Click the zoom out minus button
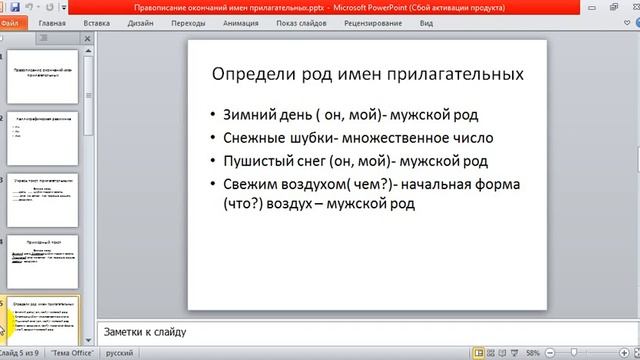The width and height of the screenshot is (640, 360). pyautogui.click(x=550, y=353)
